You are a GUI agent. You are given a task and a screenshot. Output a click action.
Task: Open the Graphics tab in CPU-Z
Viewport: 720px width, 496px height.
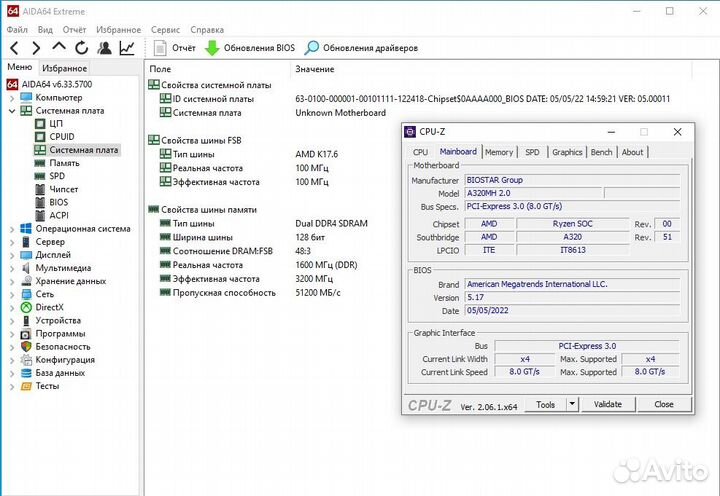coord(567,152)
